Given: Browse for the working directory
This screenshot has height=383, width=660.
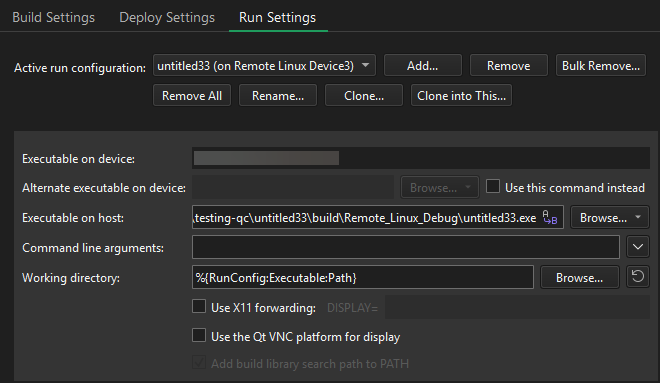Looking at the screenshot, I should [x=580, y=277].
